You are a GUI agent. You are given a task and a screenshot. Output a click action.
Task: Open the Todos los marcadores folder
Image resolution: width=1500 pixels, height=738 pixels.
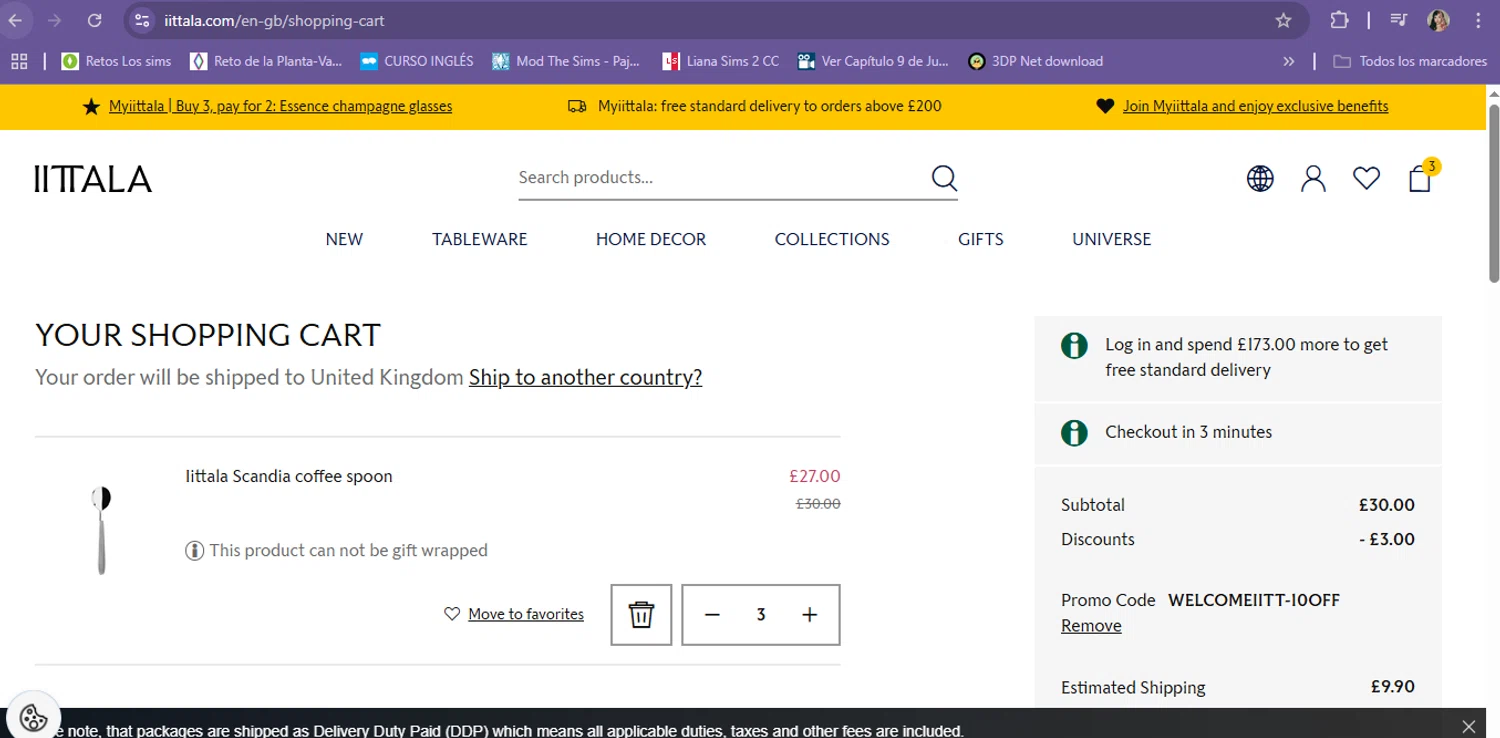pos(1410,61)
